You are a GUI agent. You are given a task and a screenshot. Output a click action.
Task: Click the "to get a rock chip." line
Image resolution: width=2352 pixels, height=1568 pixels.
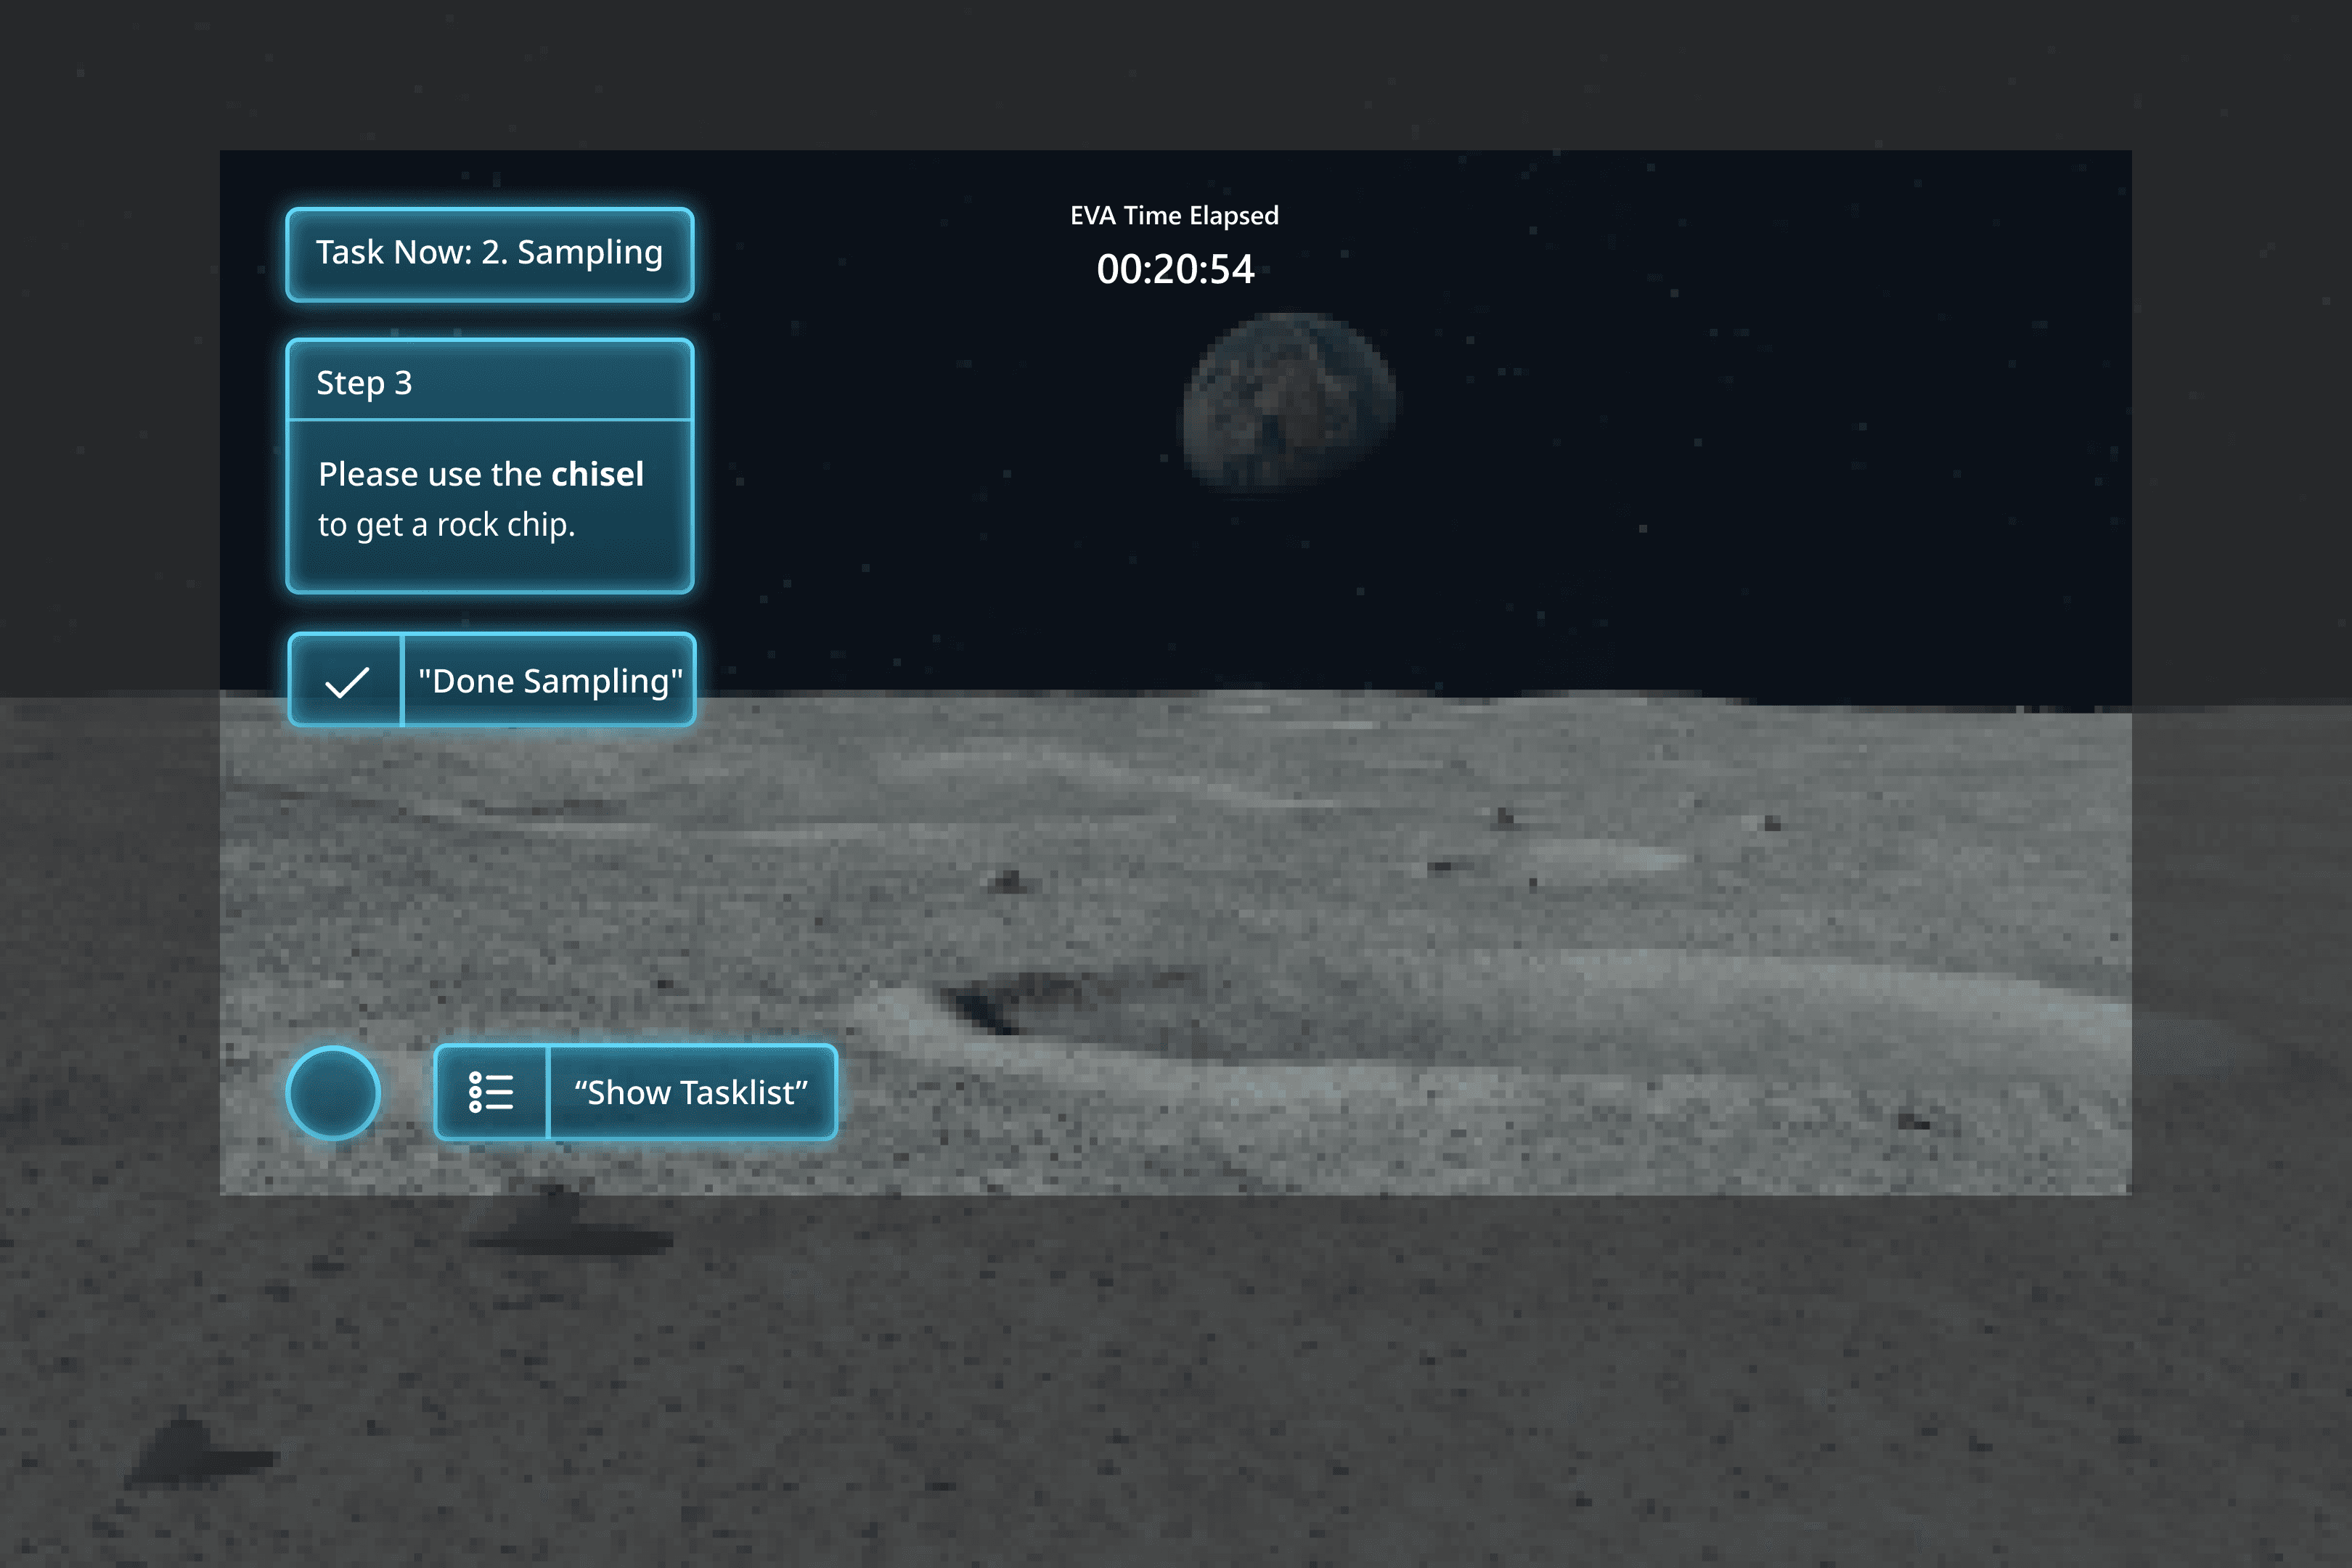coord(446,525)
